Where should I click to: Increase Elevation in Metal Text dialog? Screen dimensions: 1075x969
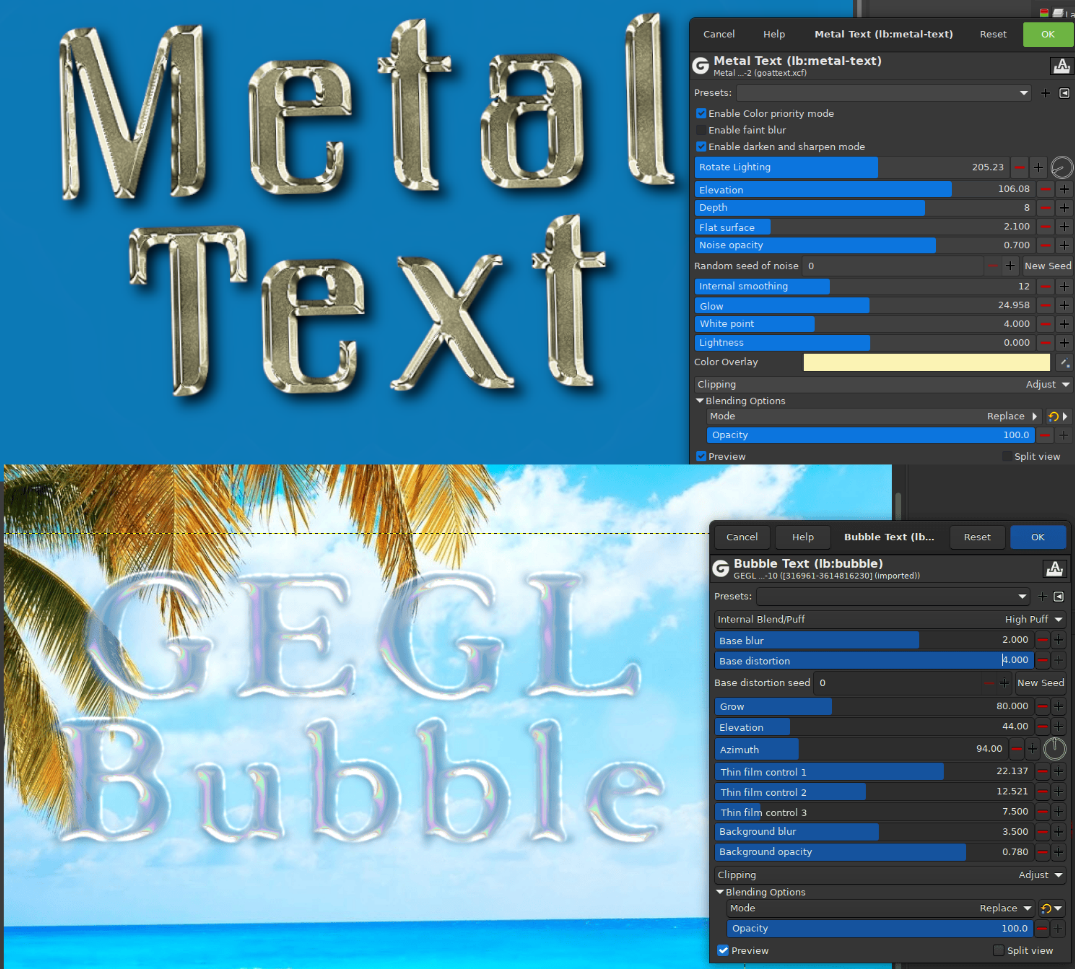[1064, 189]
